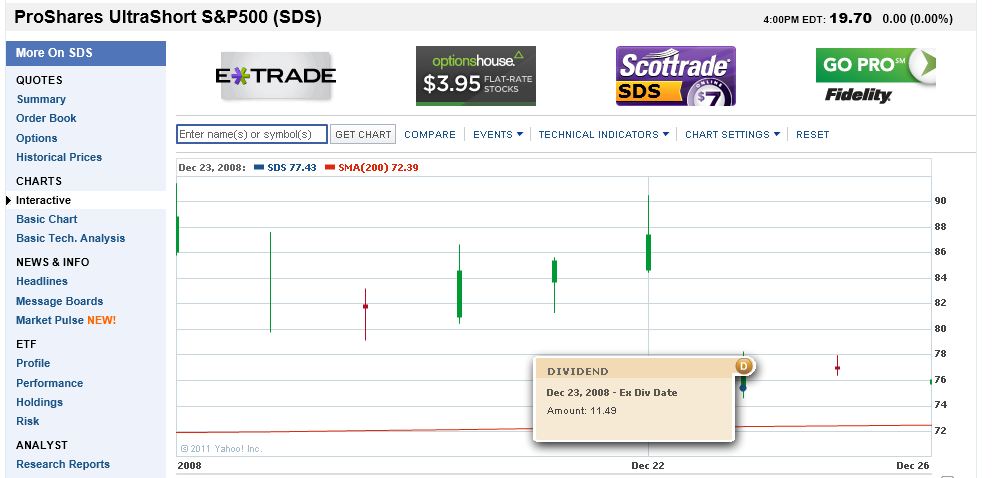Open the Order Book link

coord(46,118)
